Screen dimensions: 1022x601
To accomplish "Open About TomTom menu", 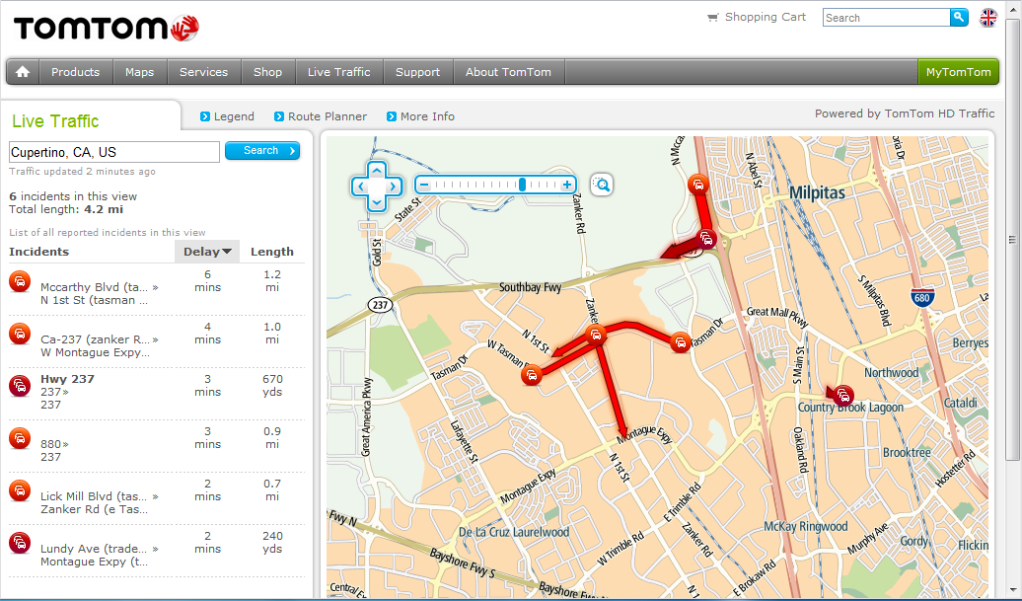I will point(508,72).
